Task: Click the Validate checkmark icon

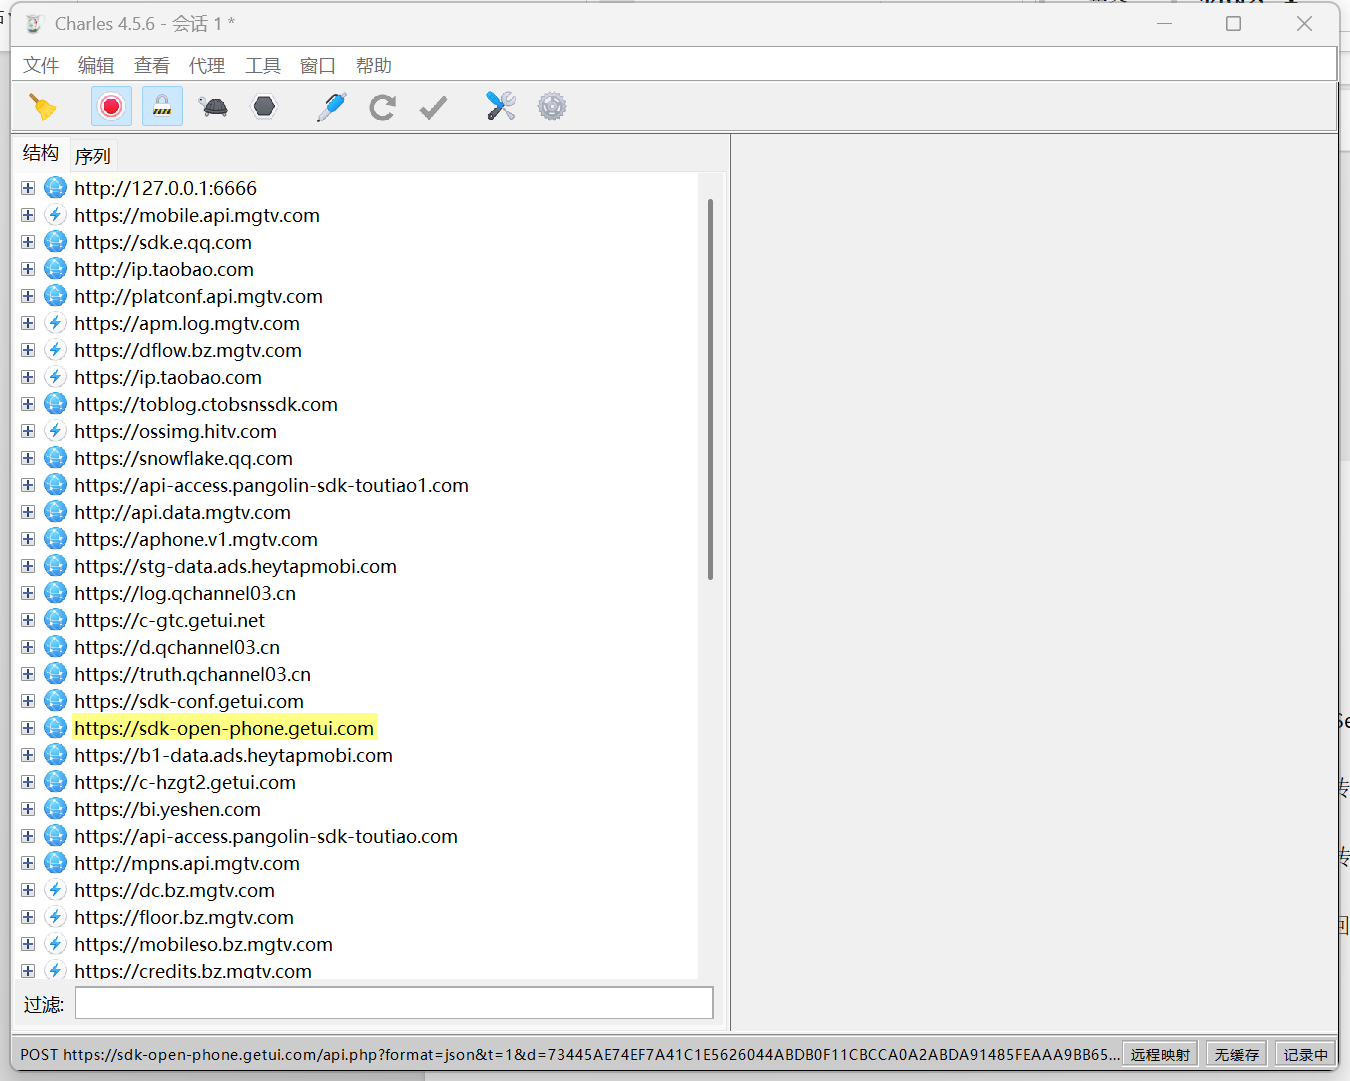Action: 433,106
